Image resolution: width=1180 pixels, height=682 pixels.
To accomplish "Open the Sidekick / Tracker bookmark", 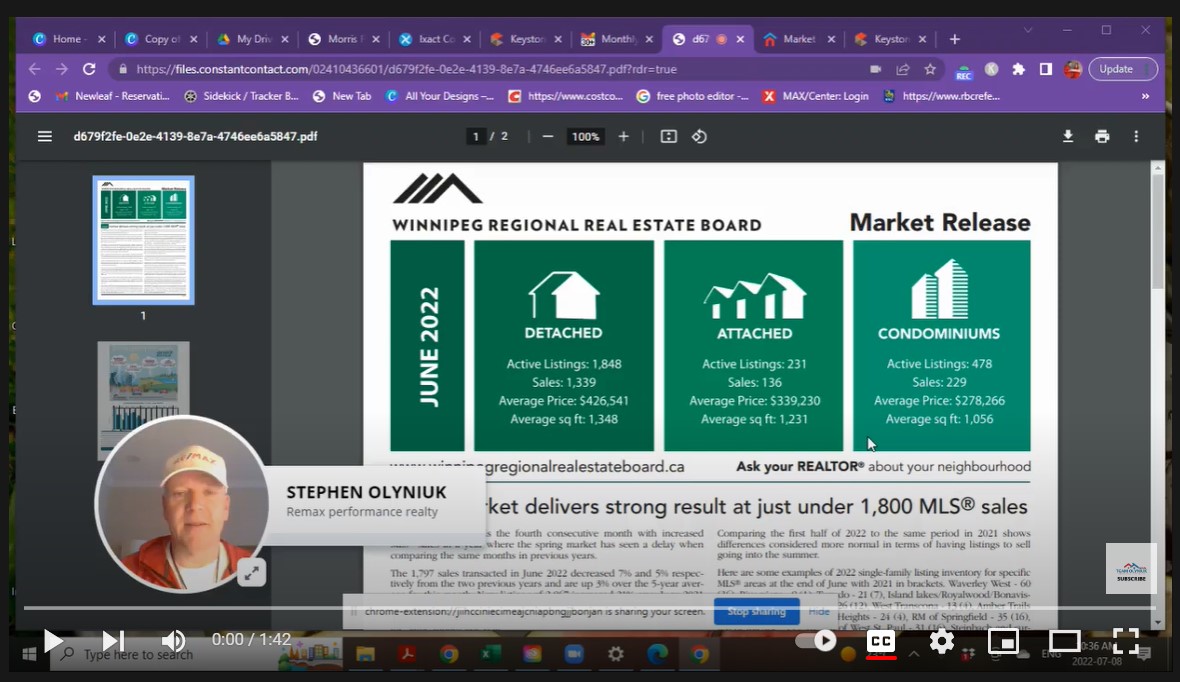I will pyautogui.click(x=242, y=96).
